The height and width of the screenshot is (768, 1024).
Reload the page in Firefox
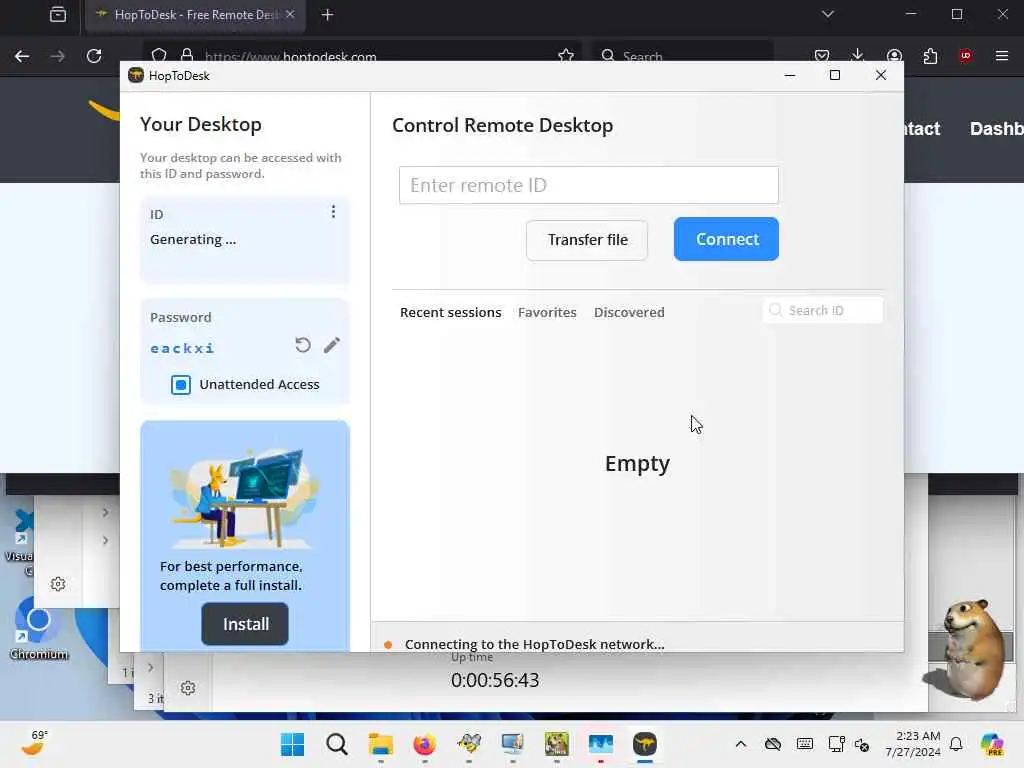(94, 56)
